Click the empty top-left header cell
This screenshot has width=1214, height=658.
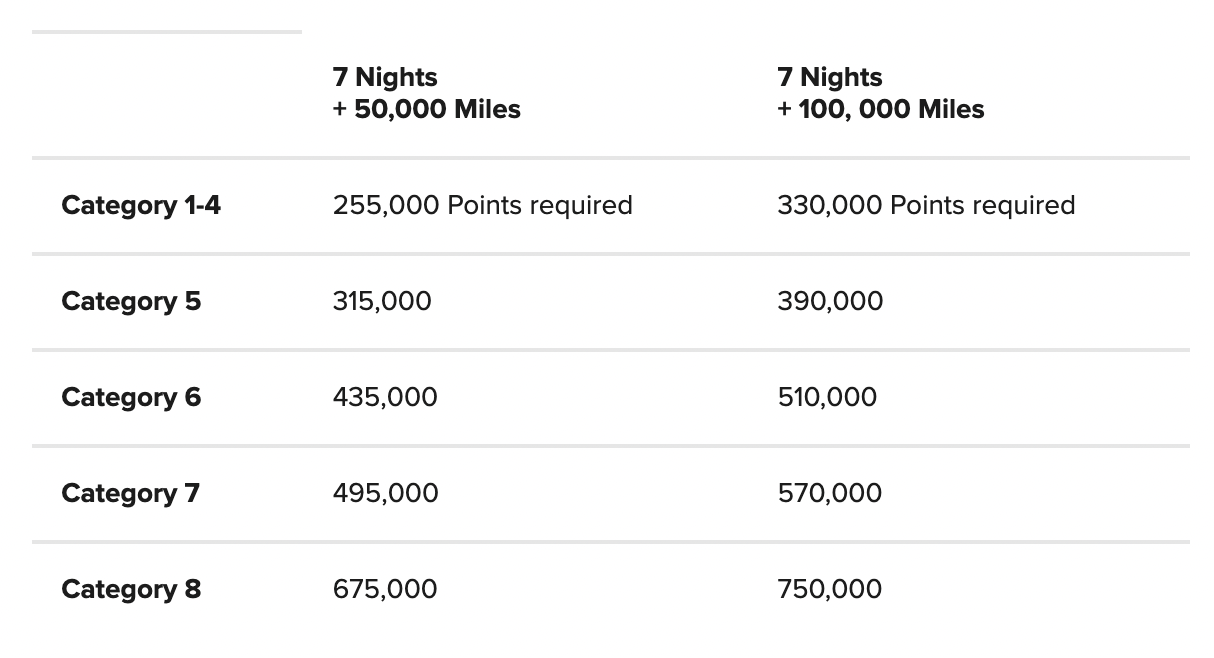(x=166, y=93)
